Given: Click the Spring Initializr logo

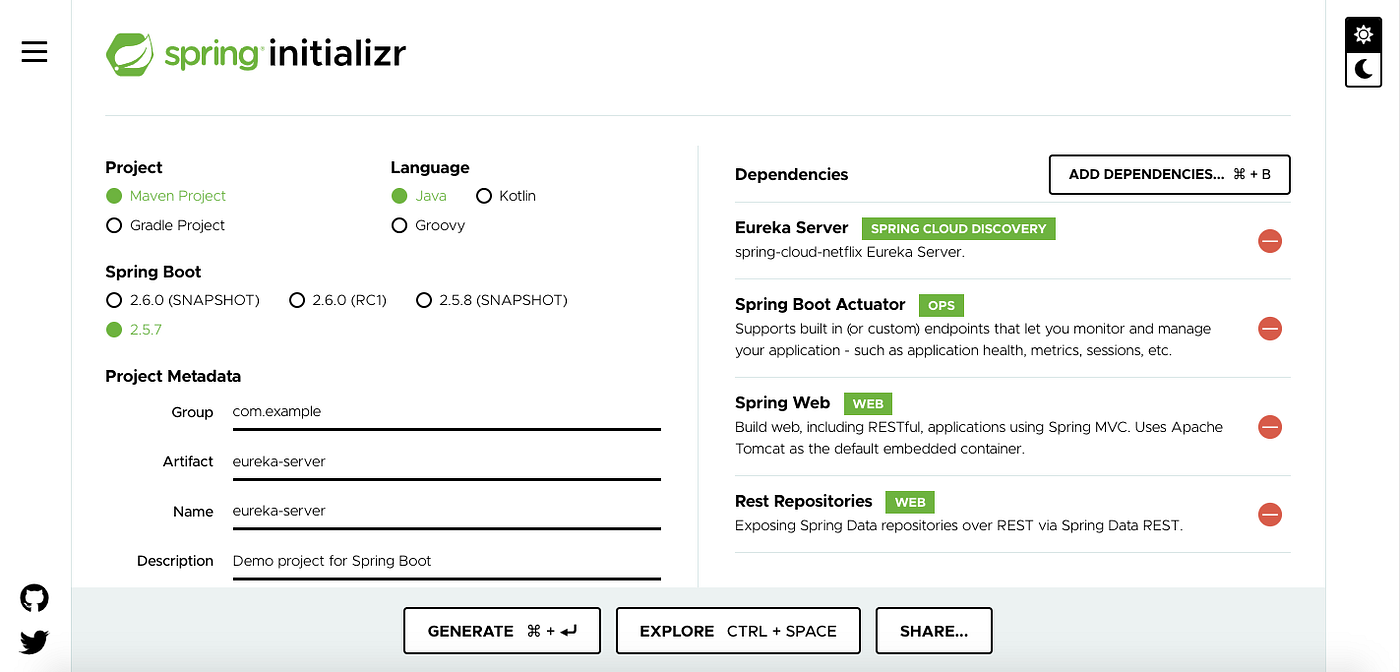Looking at the screenshot, I should click(x=256, y=53).
